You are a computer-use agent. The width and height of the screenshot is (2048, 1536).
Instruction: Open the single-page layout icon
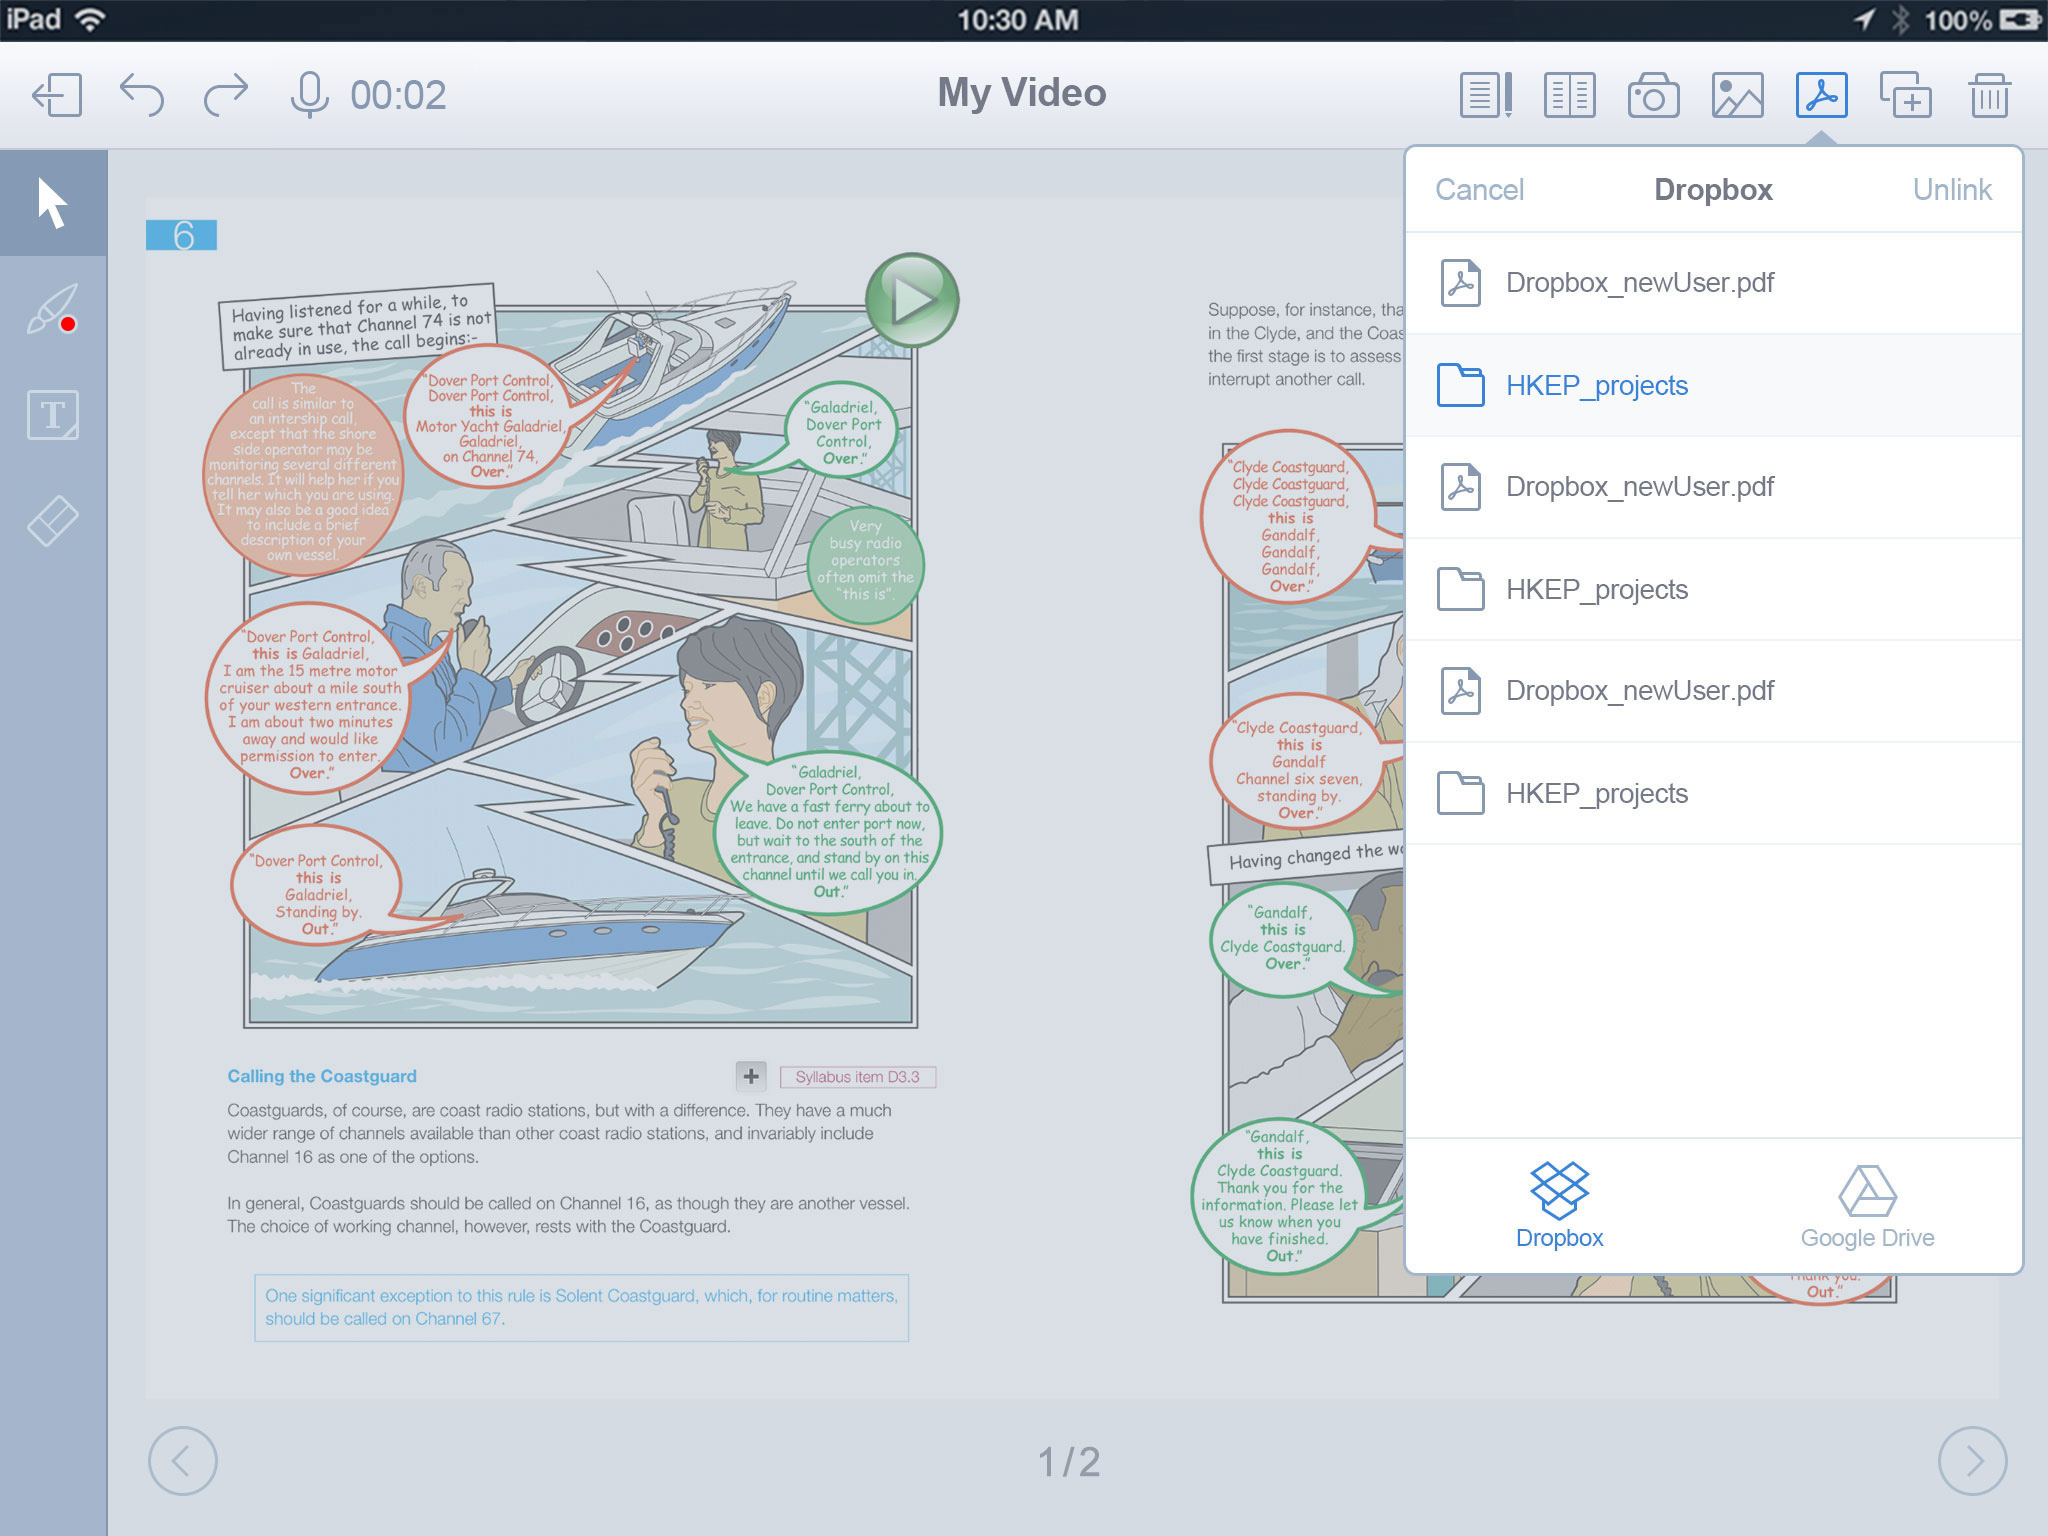click(x=1485, y=96)
